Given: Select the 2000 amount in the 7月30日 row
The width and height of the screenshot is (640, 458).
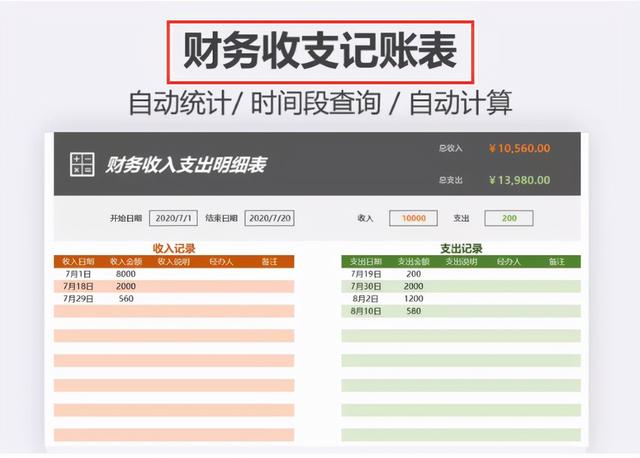Looking at the screenshot, I should click(413, 286).
